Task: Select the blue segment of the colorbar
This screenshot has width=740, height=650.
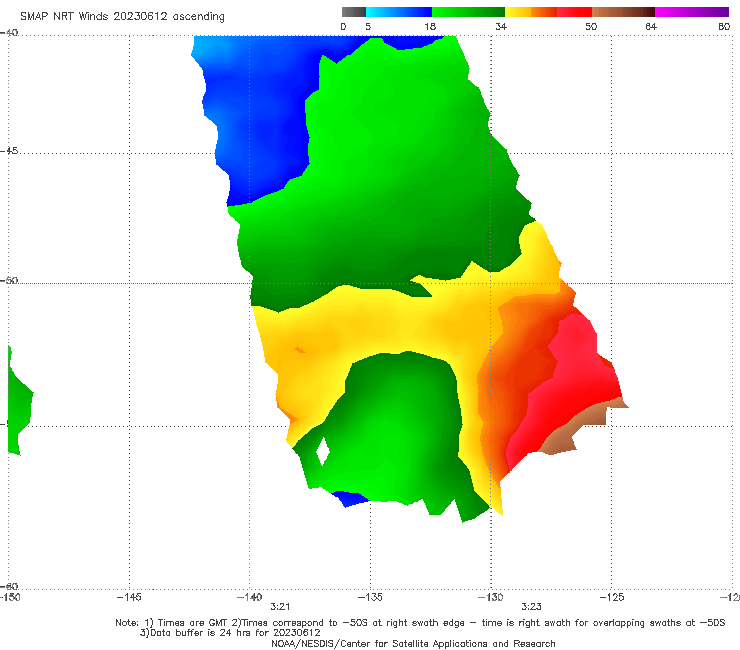Action: [399, 12]
